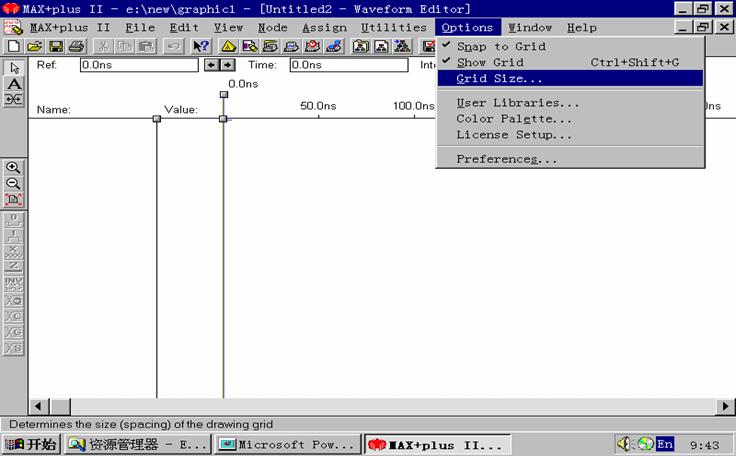Choose the selection arrow tool
This screenshot has height=456, width=736.
pos(14,68)
